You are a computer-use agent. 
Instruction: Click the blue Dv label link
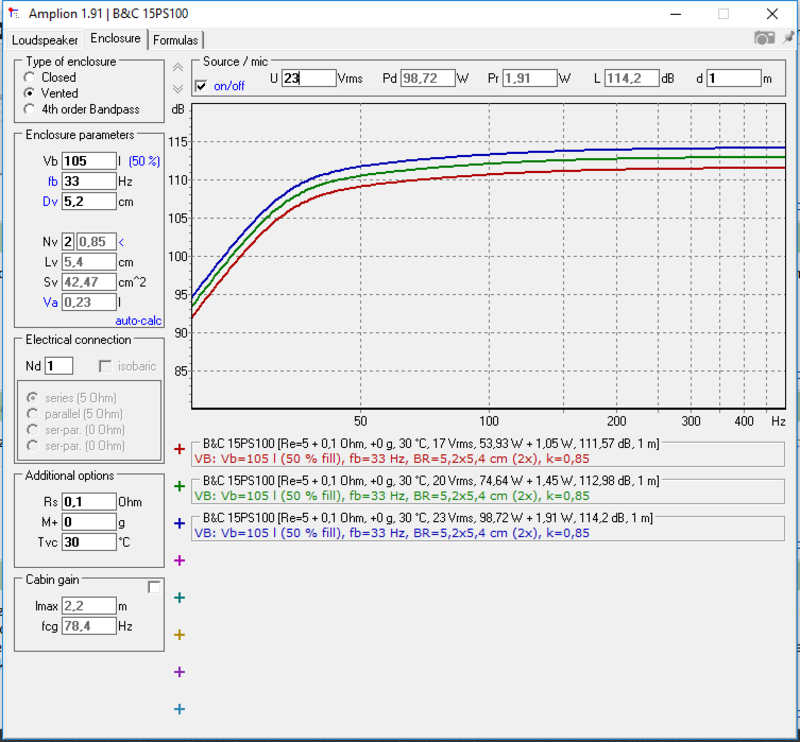(x=50, y=202)
